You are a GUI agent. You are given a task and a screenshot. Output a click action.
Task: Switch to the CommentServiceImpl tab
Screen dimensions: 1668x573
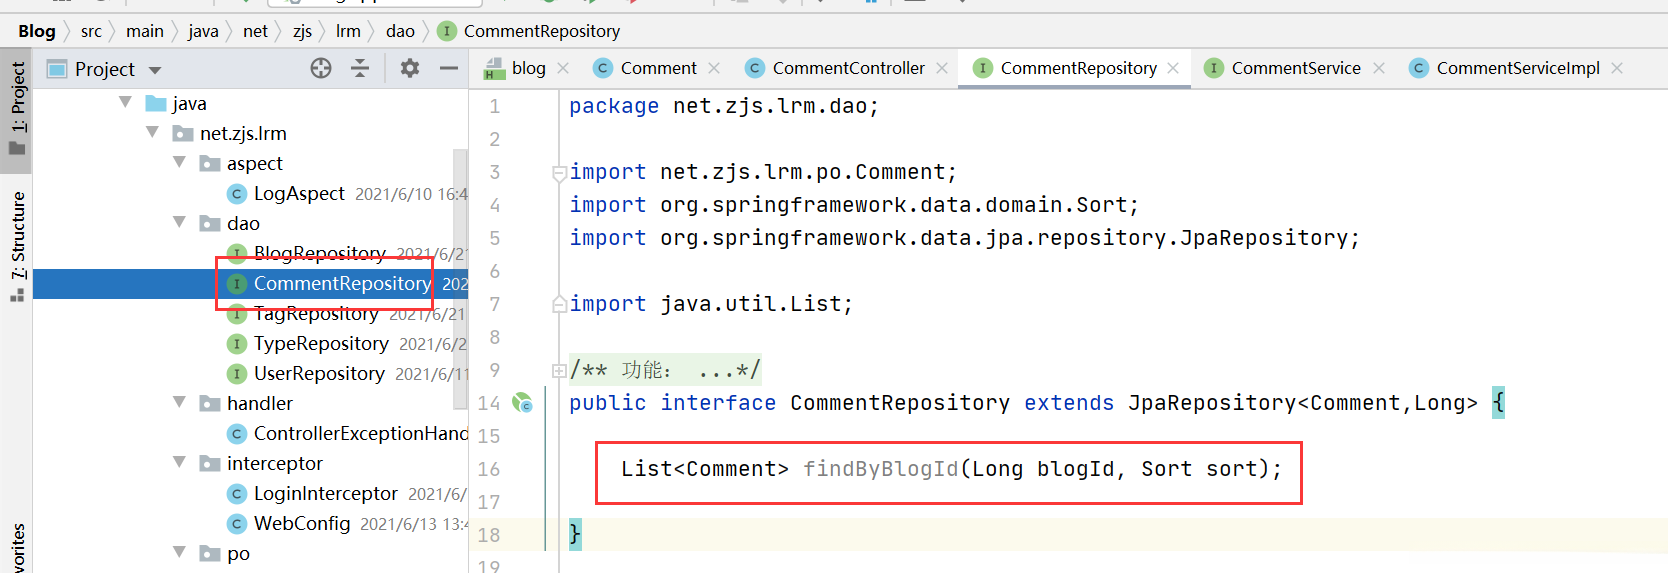(1517, 68)
